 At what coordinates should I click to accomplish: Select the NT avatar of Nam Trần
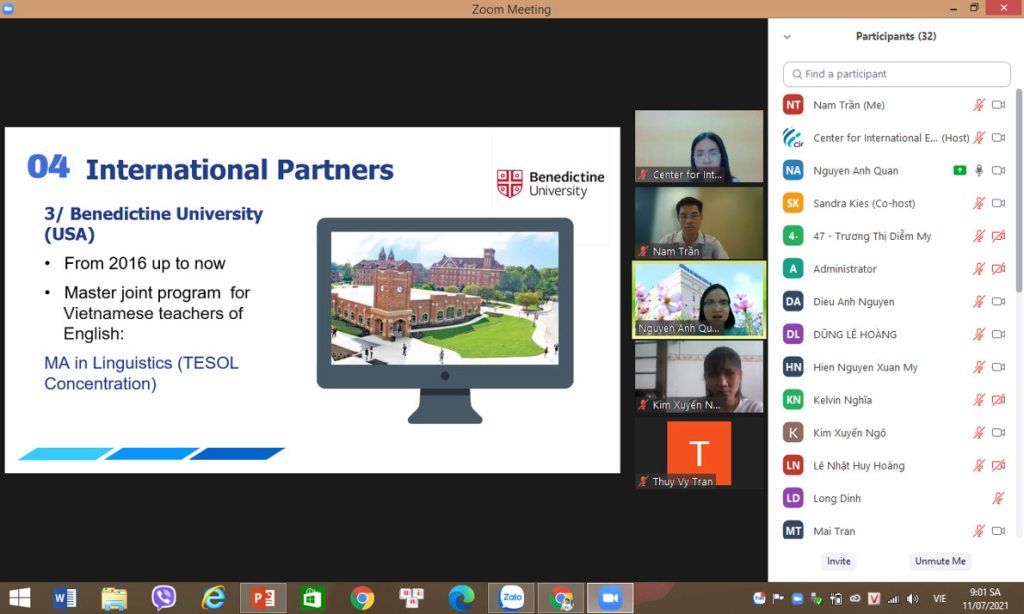793,105
